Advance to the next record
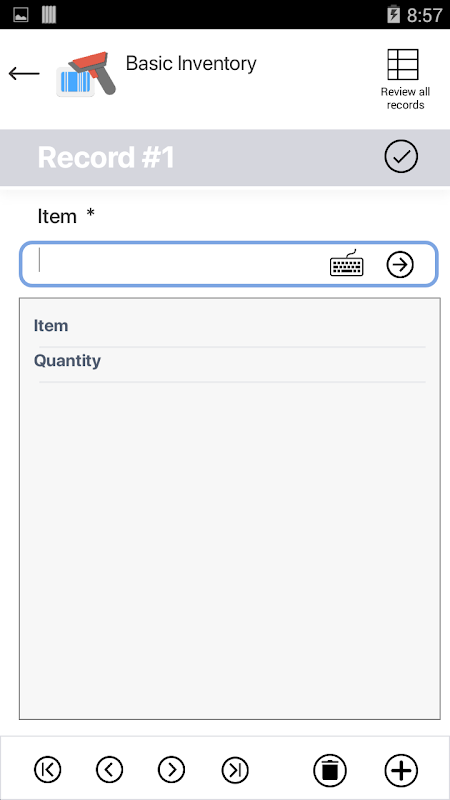The image size is (450, 800). point(171,769)
